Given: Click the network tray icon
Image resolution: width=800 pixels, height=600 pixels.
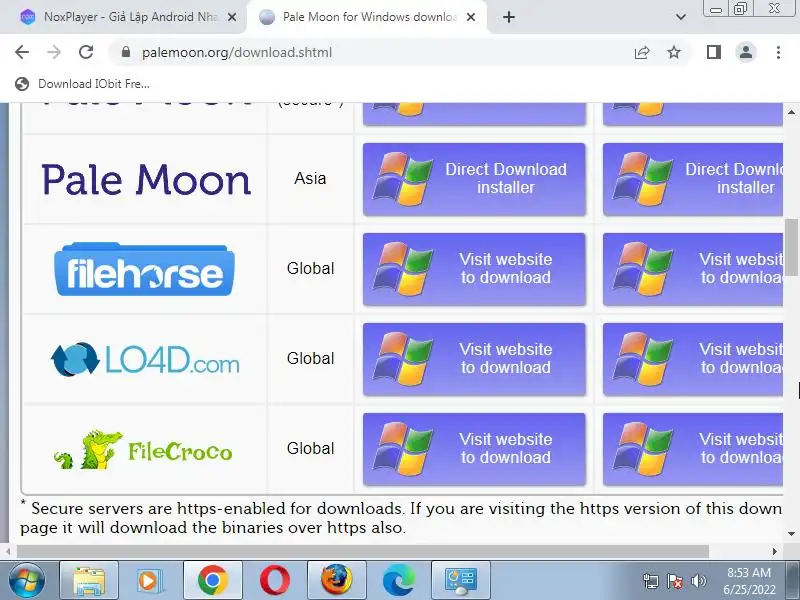Looking at the screenshot, I should [651, 581].
